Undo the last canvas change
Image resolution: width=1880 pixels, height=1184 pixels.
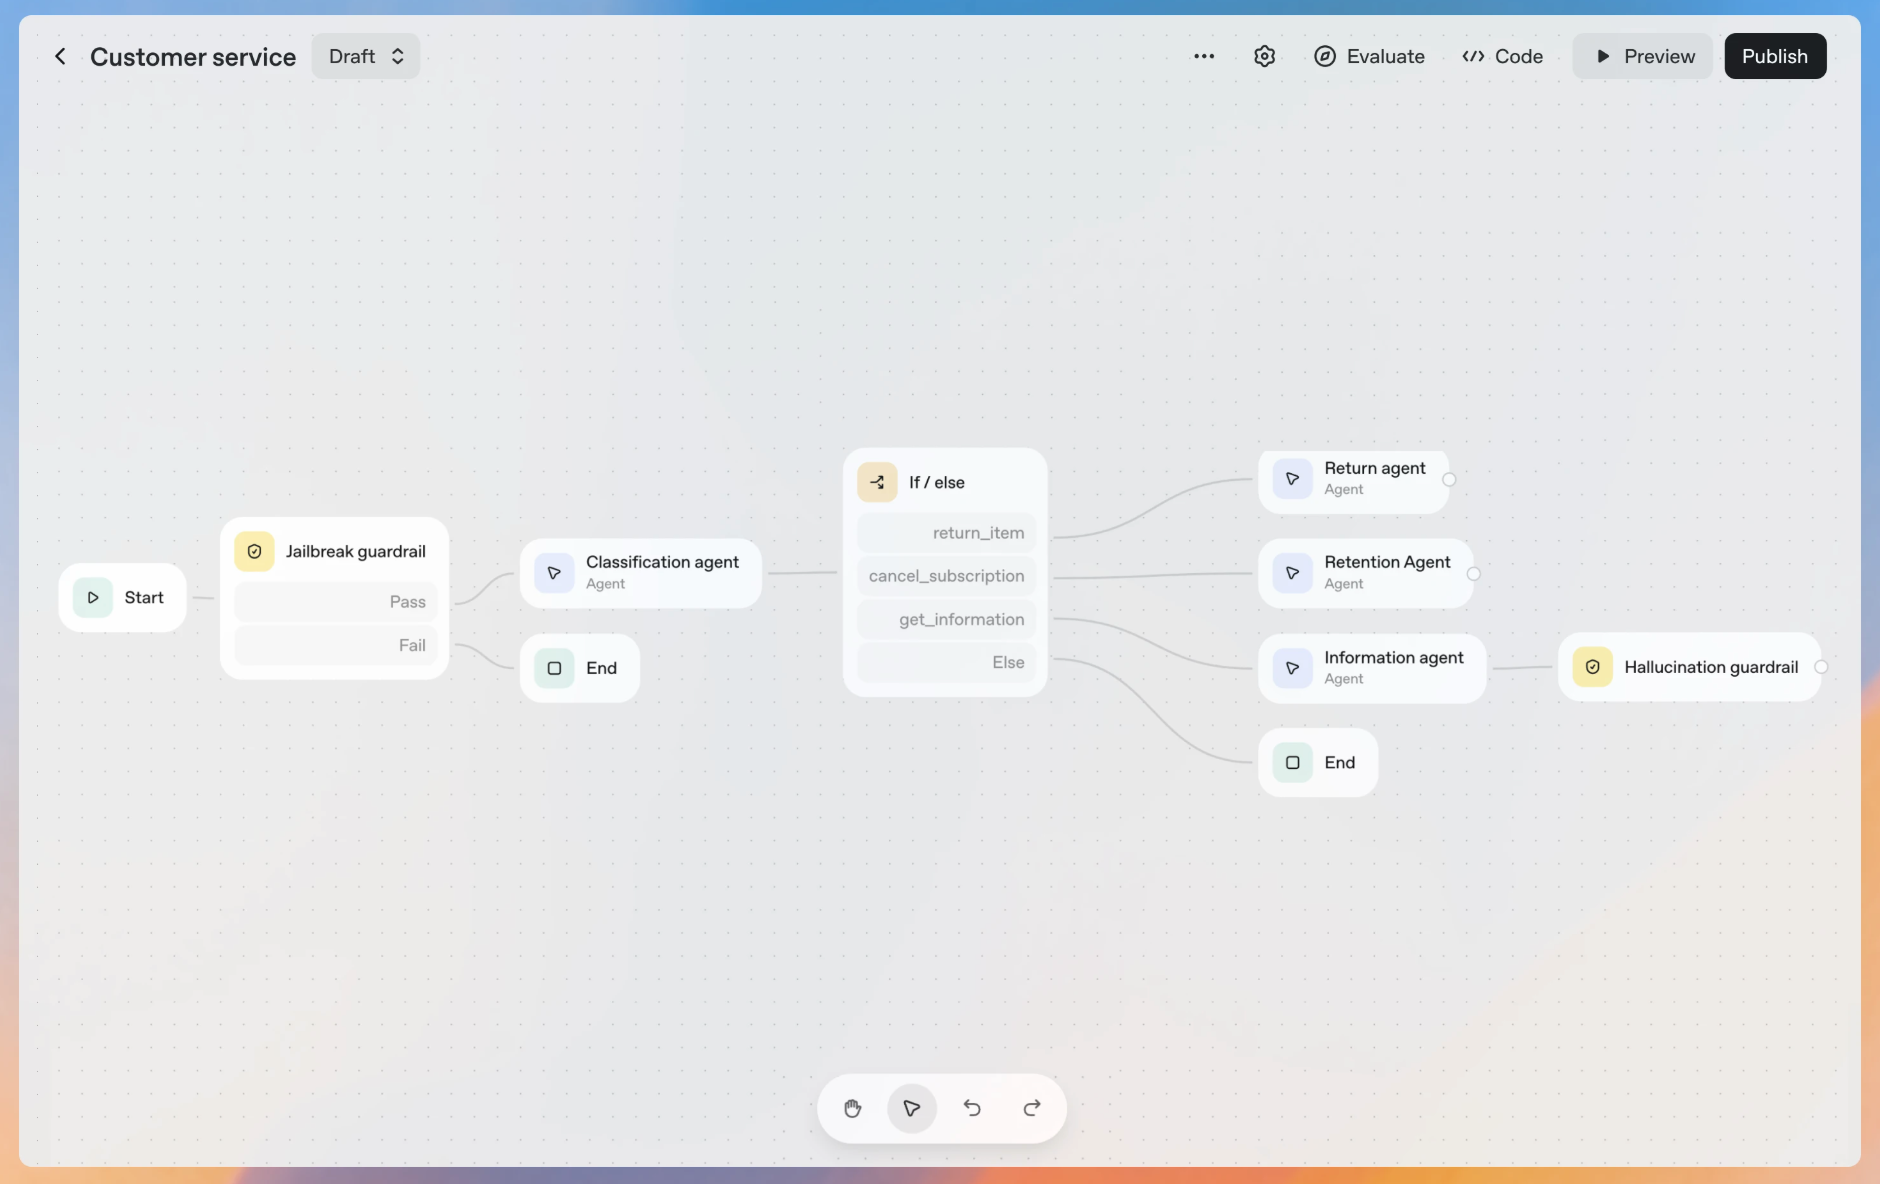[x=972, y=1108]
